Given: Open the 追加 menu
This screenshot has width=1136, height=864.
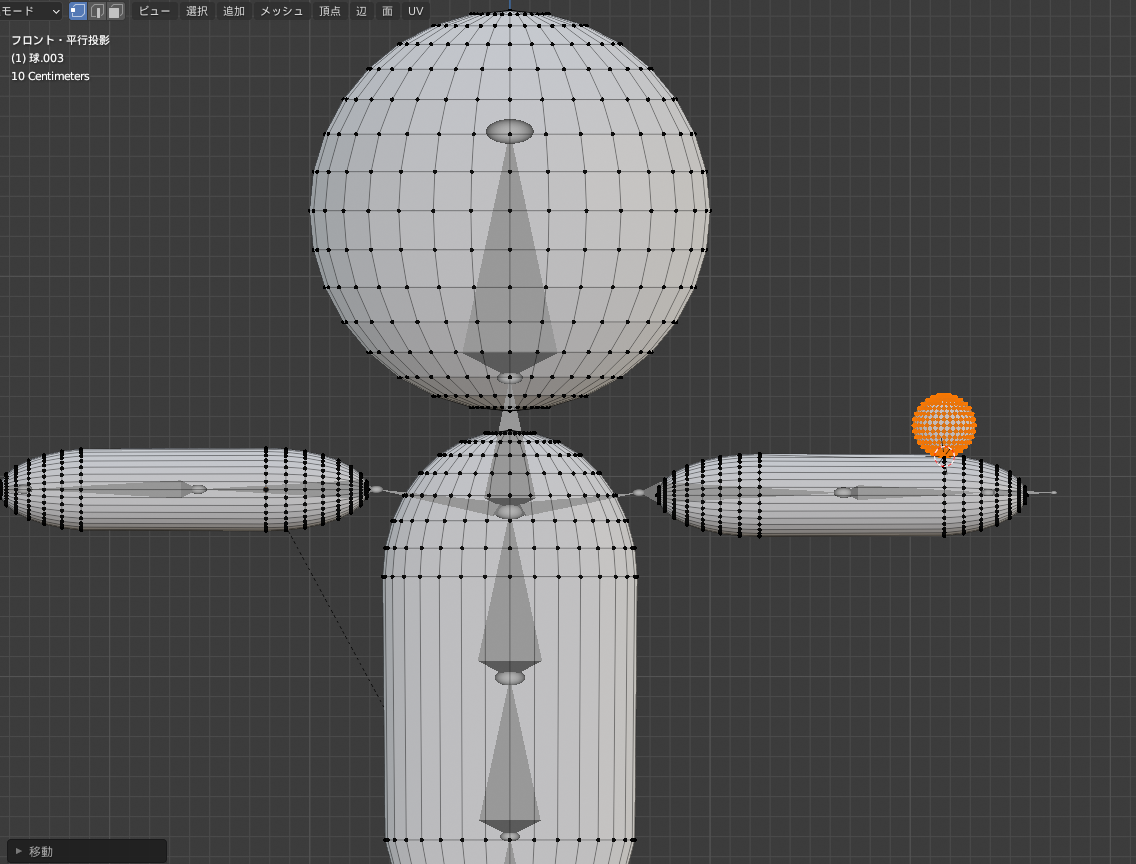Looking at the screenshot, I should [234, 11].
